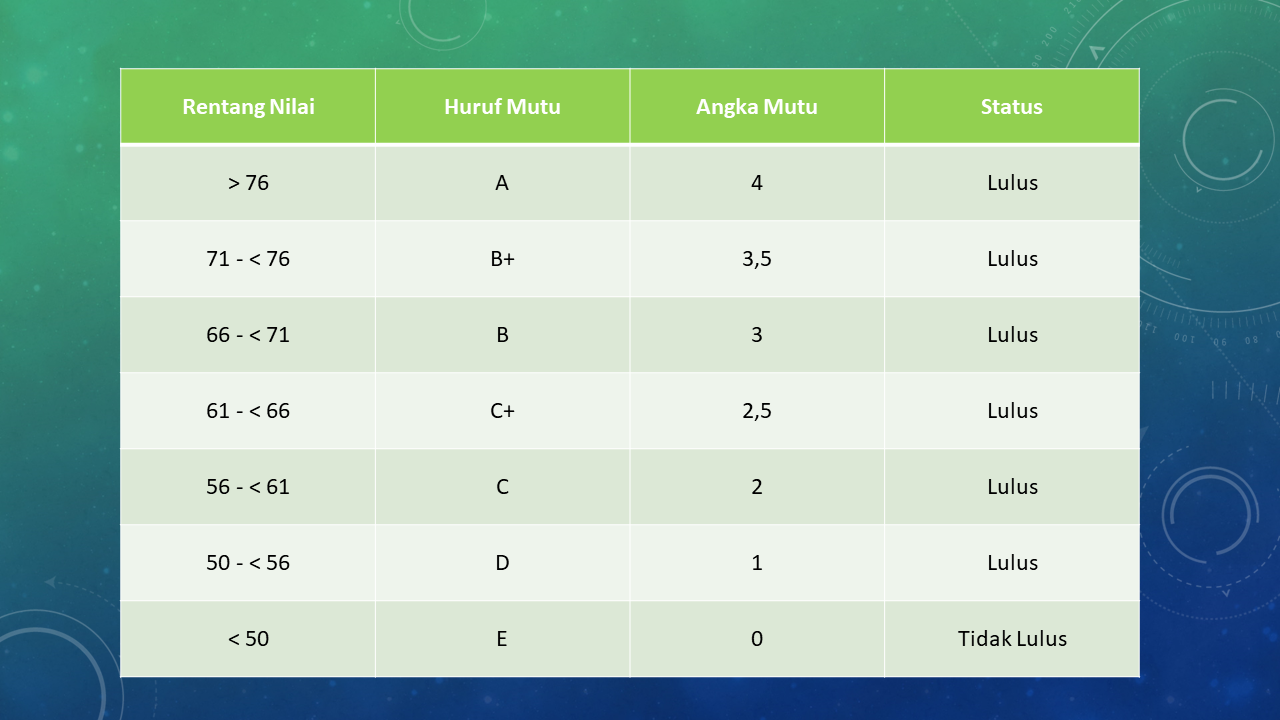The width and height of the screenshot is (1280, 720).
Task: Click the "61 - < 66" range cell
Action: [248, 411]
